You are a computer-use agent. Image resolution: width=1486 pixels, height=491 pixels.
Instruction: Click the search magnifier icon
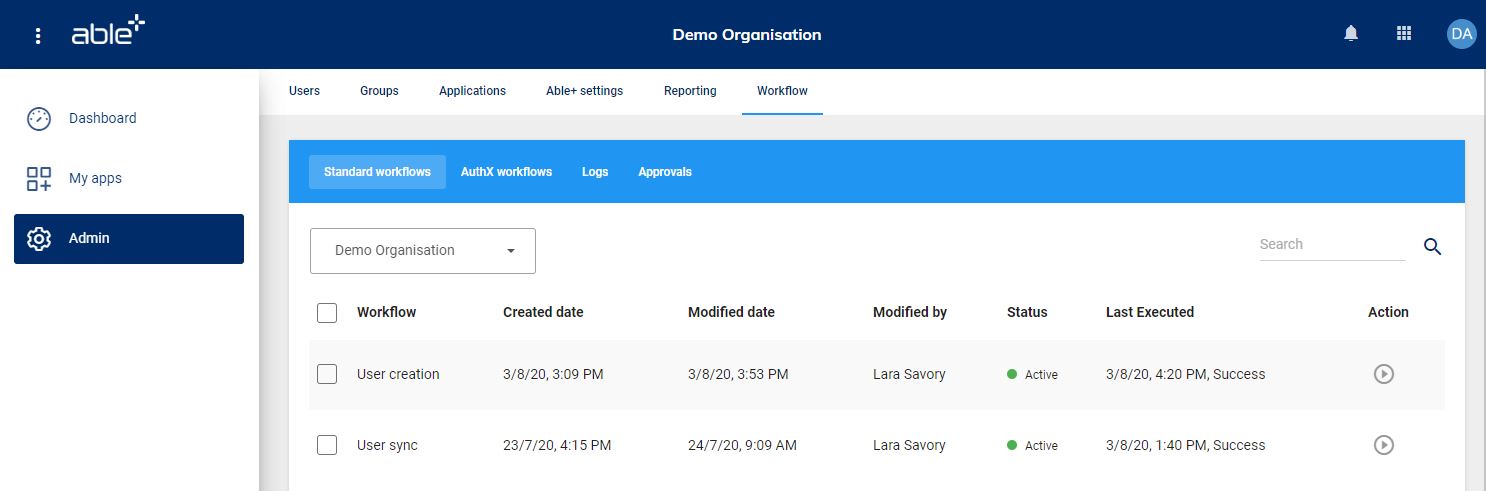click(x=1432, y=247)
